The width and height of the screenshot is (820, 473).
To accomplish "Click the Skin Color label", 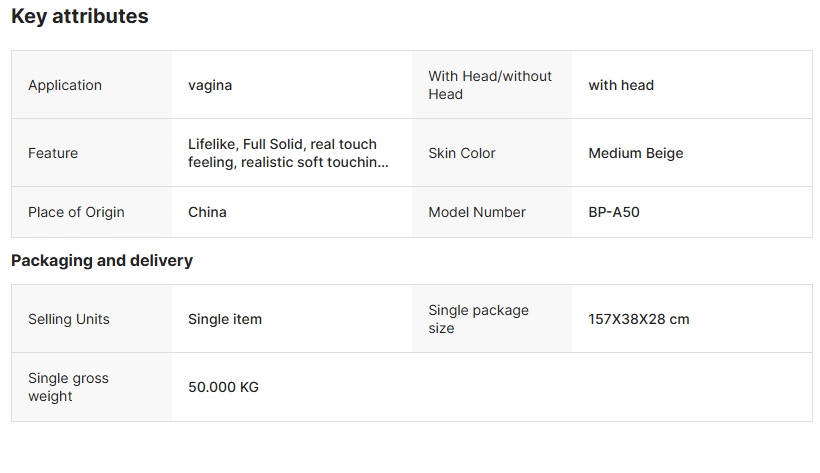I will pos(462,153).
